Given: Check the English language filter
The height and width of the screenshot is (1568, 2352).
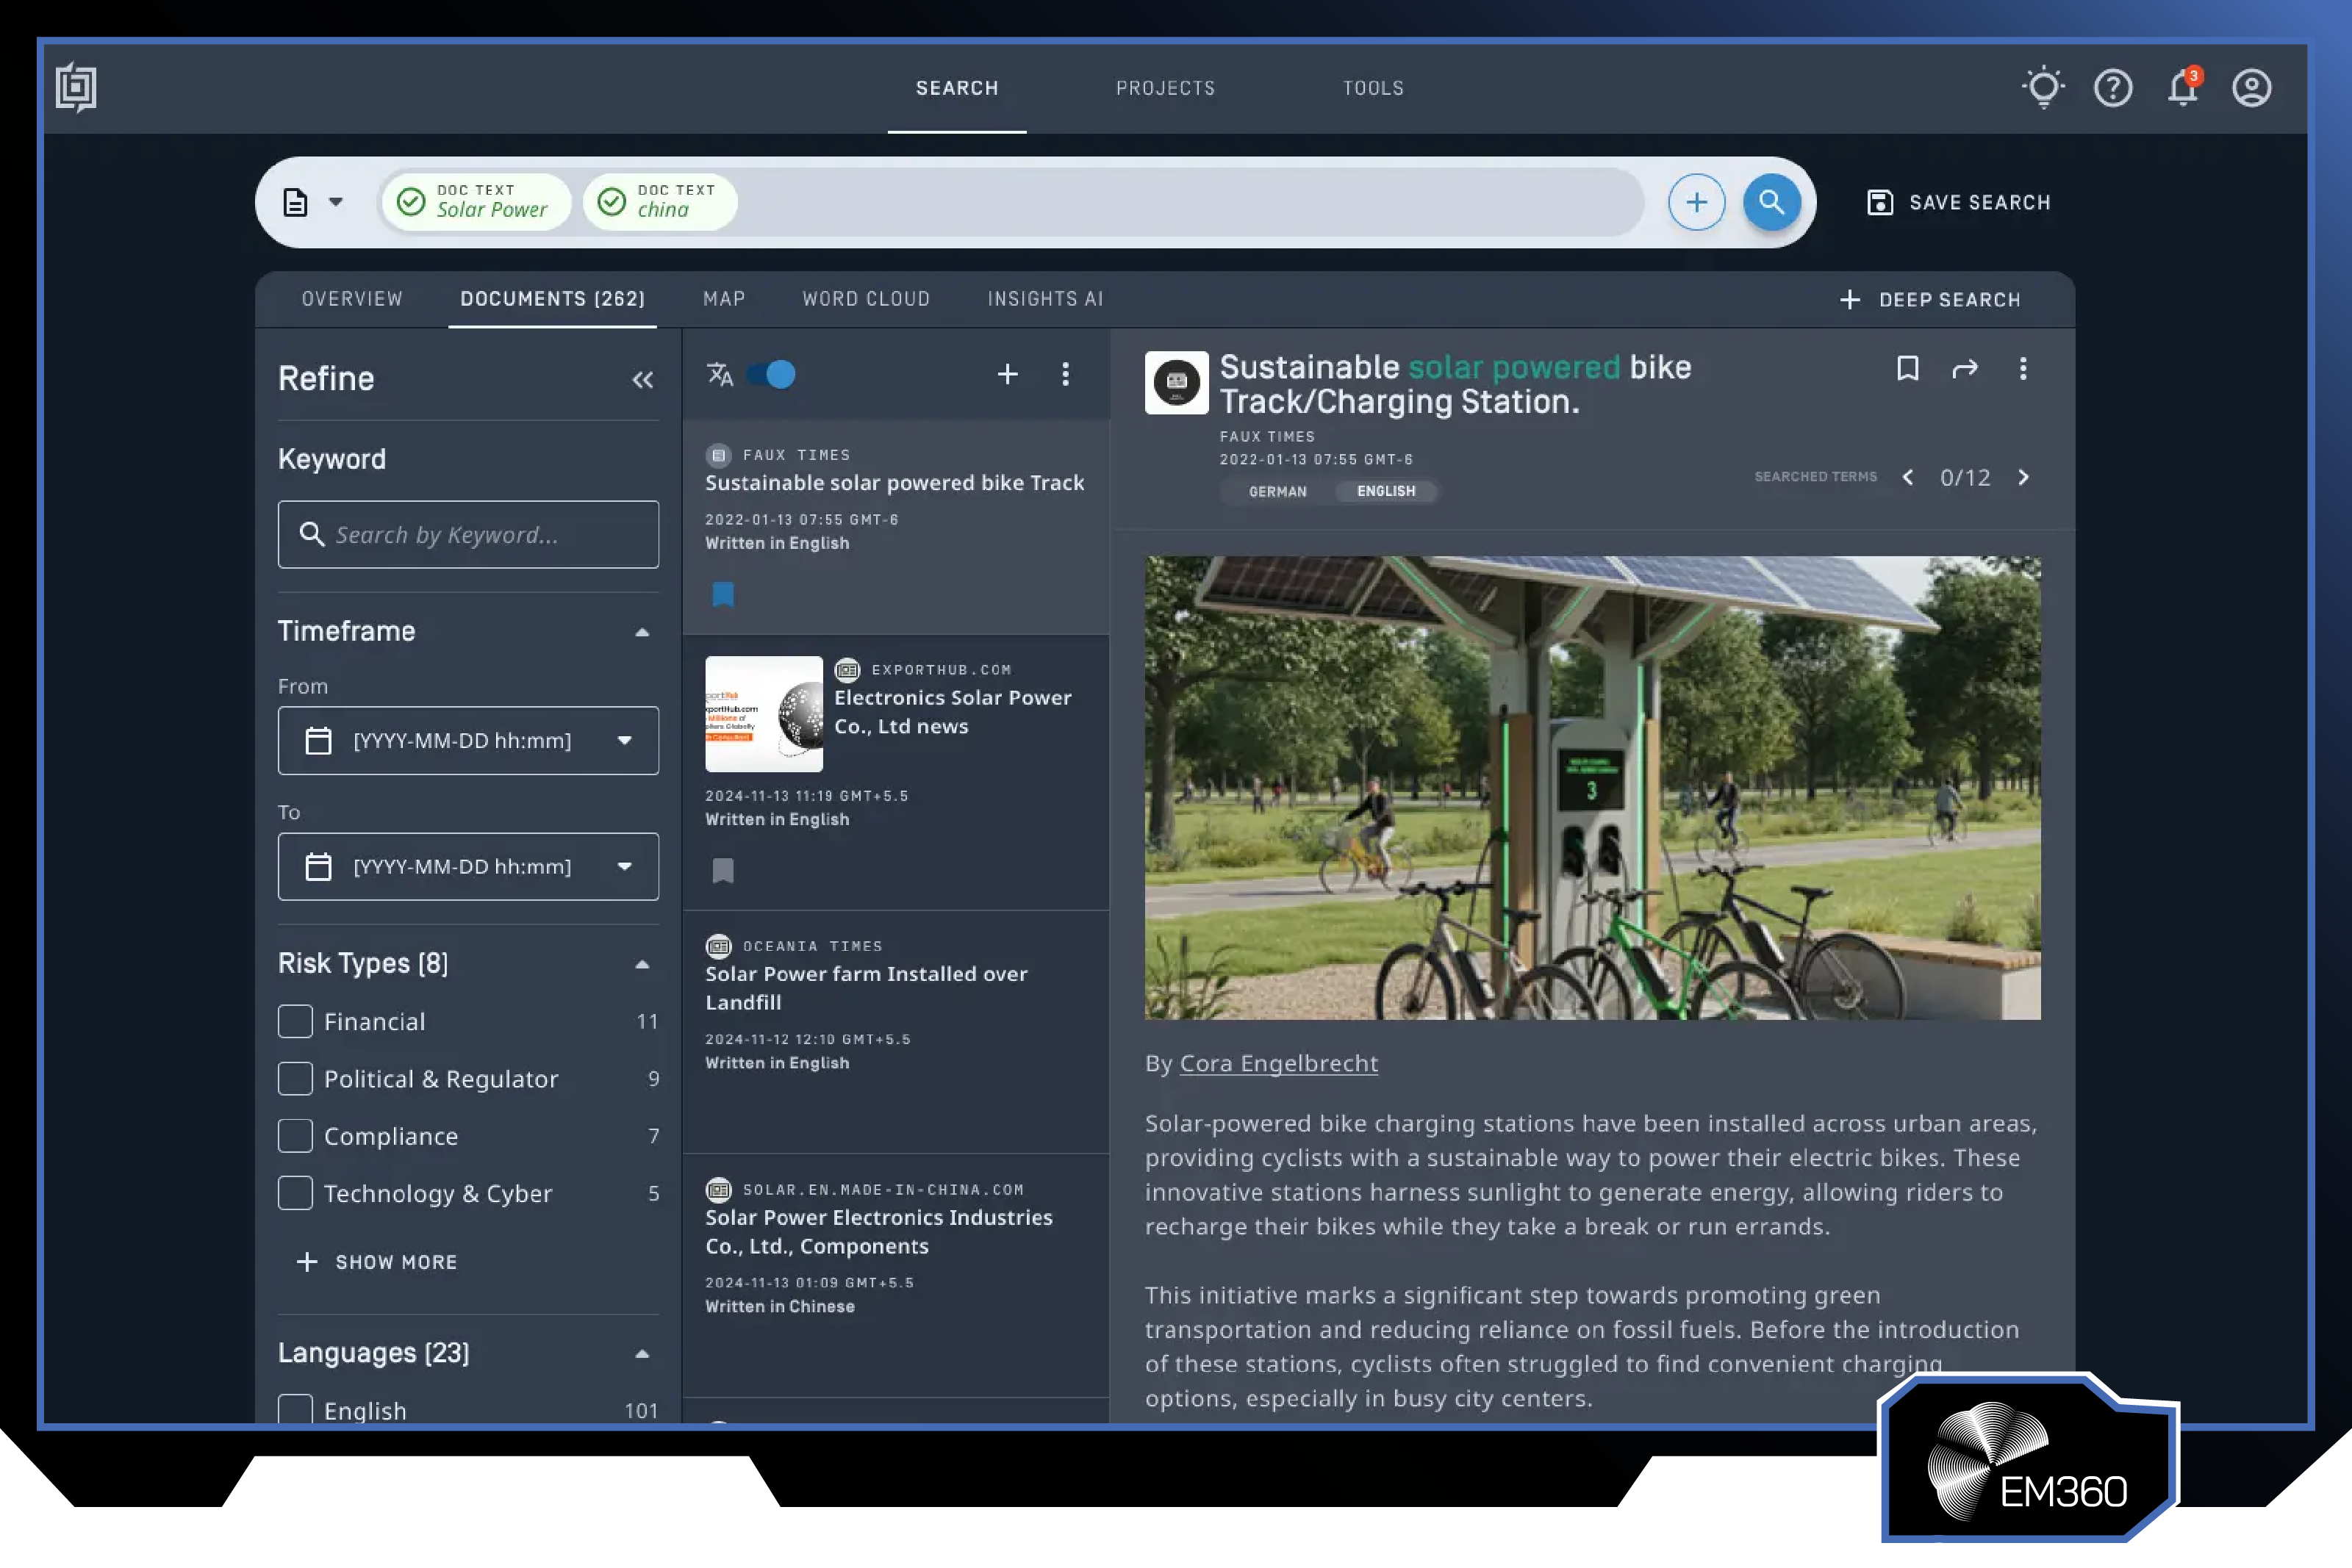Looking at the screenshot, I should pyautogui.click(x=295, y=1409).
